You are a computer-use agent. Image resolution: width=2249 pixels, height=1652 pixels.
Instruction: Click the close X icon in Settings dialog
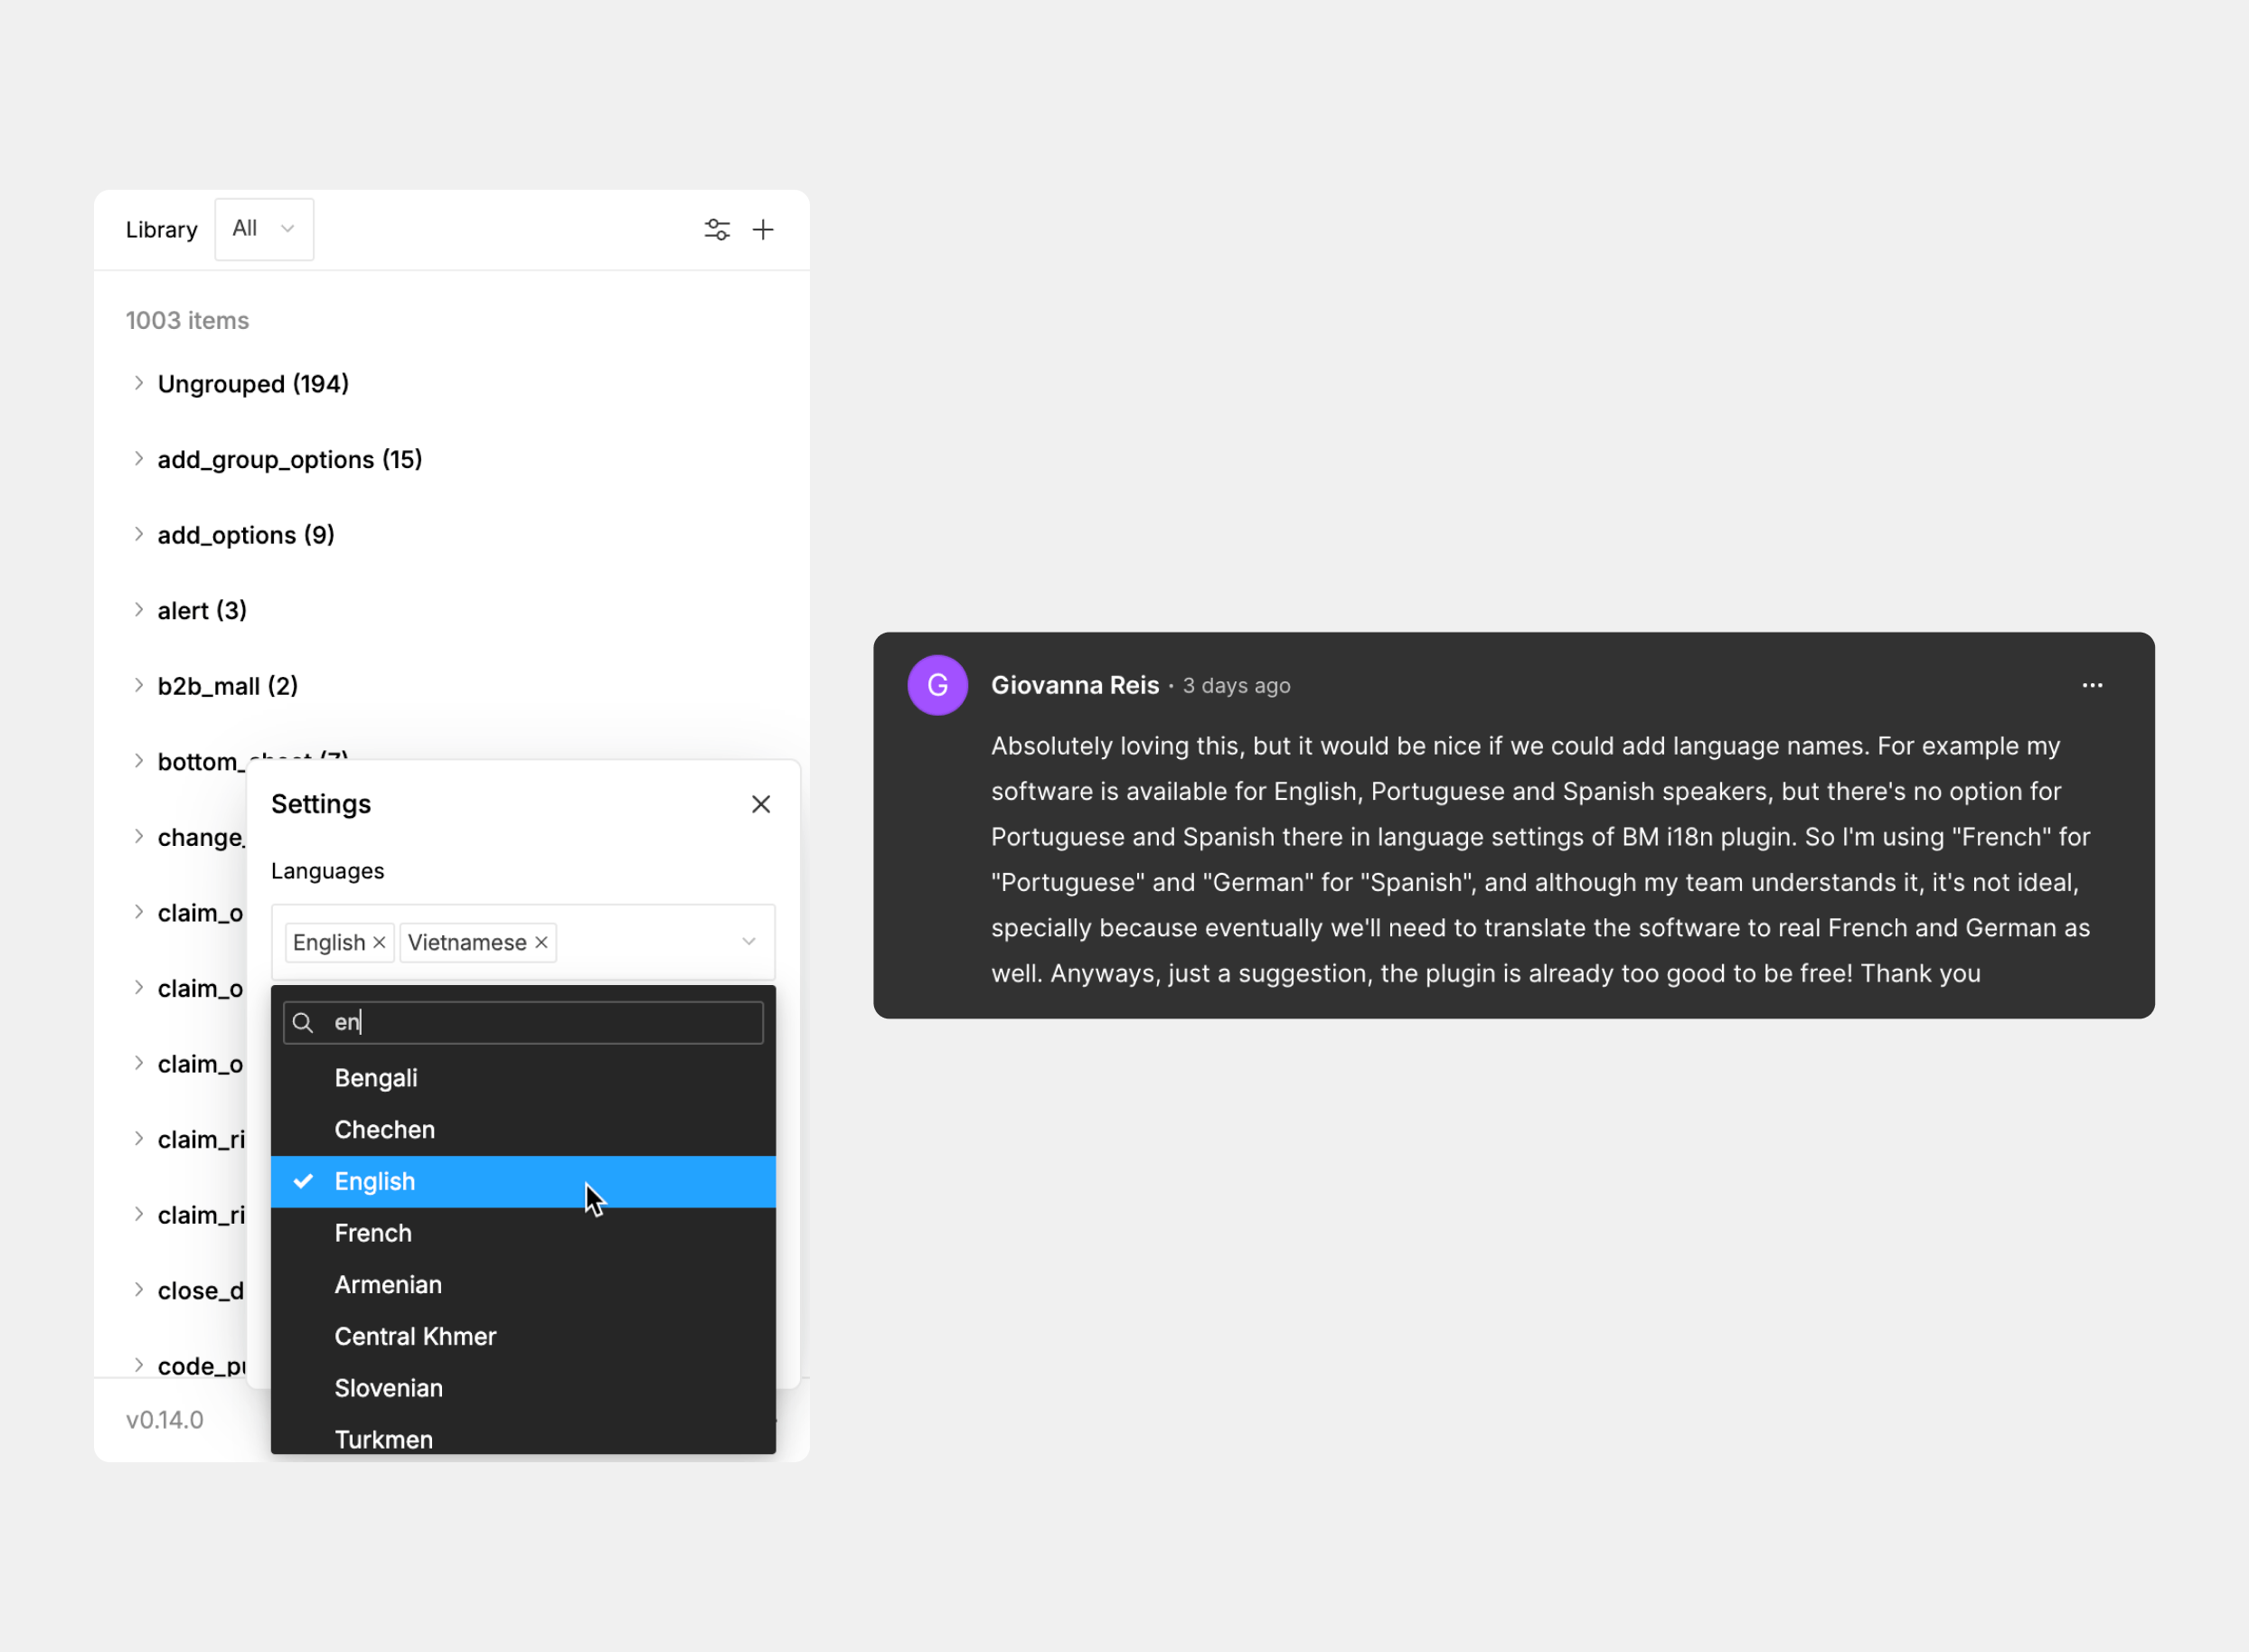pyautogui.click(x=761, y=803)
